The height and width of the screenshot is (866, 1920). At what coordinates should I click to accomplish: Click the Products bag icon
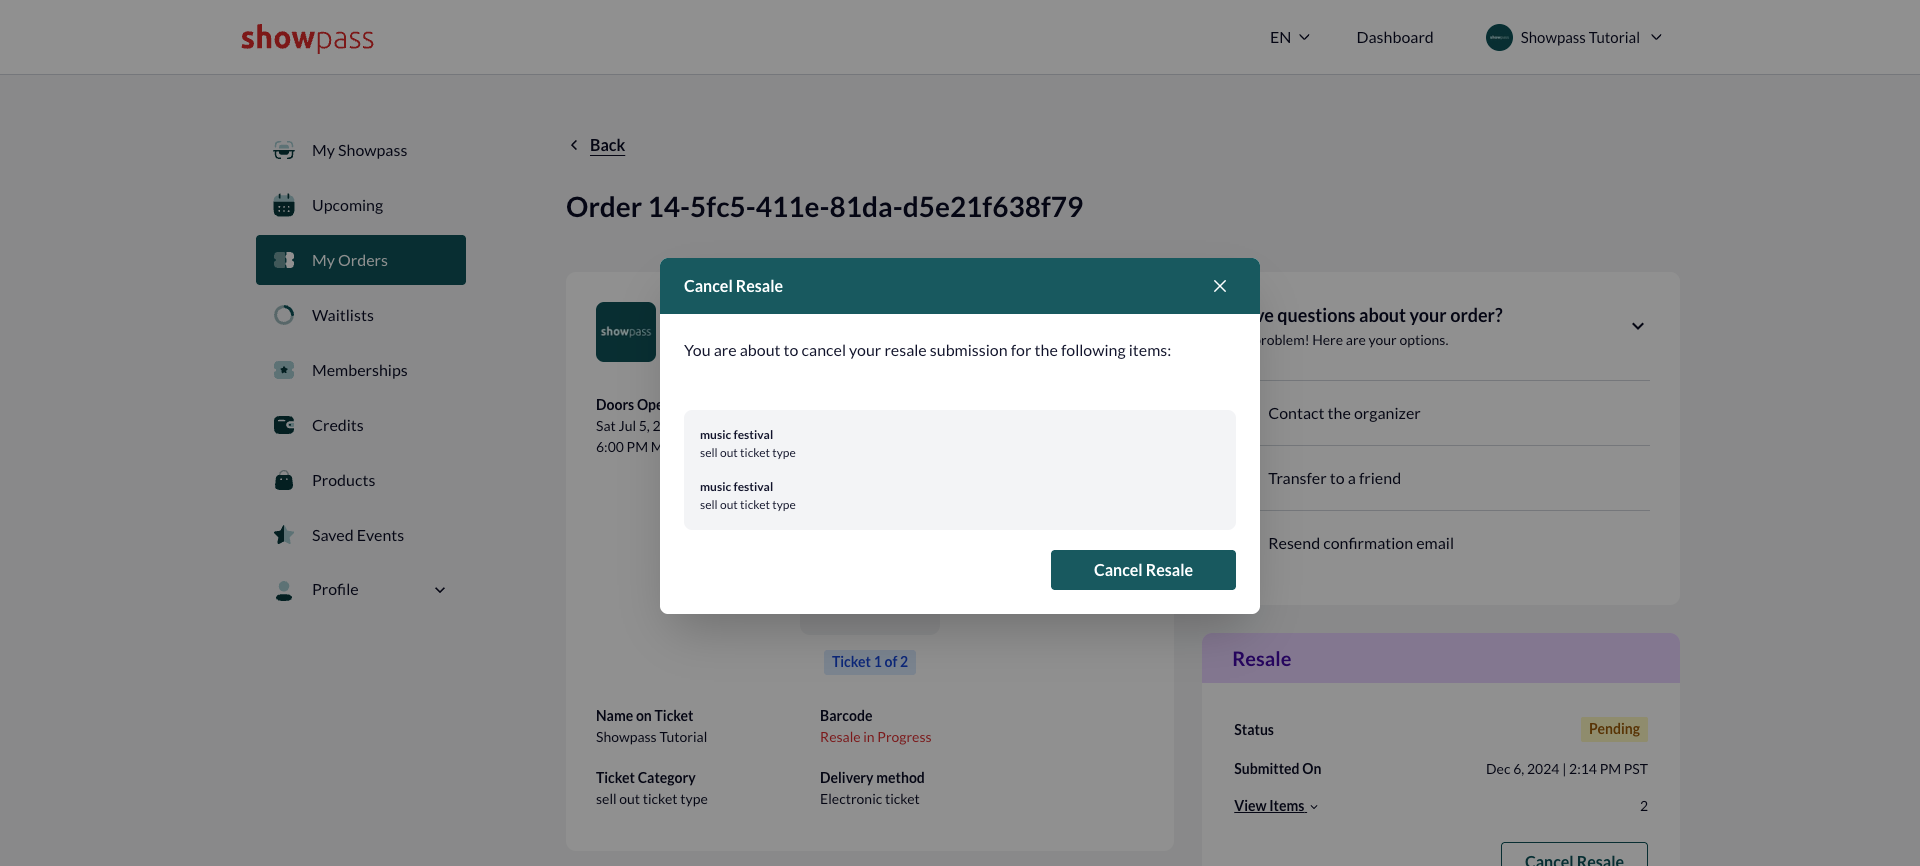tap(284, 480)
